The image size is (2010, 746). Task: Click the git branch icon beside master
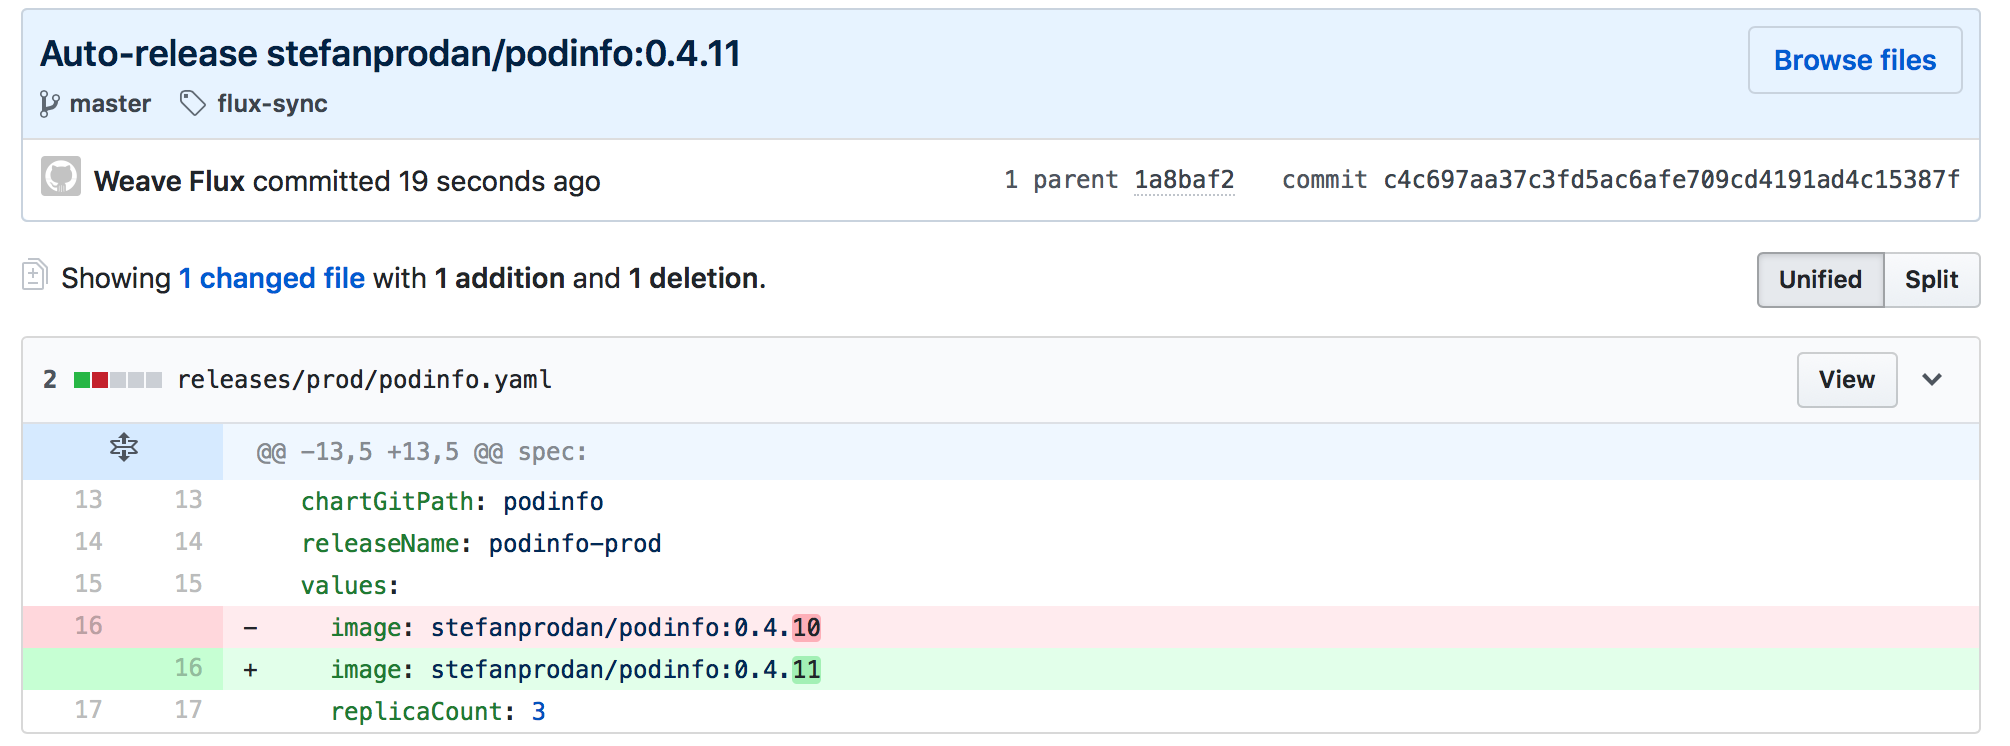pos(49,104)
